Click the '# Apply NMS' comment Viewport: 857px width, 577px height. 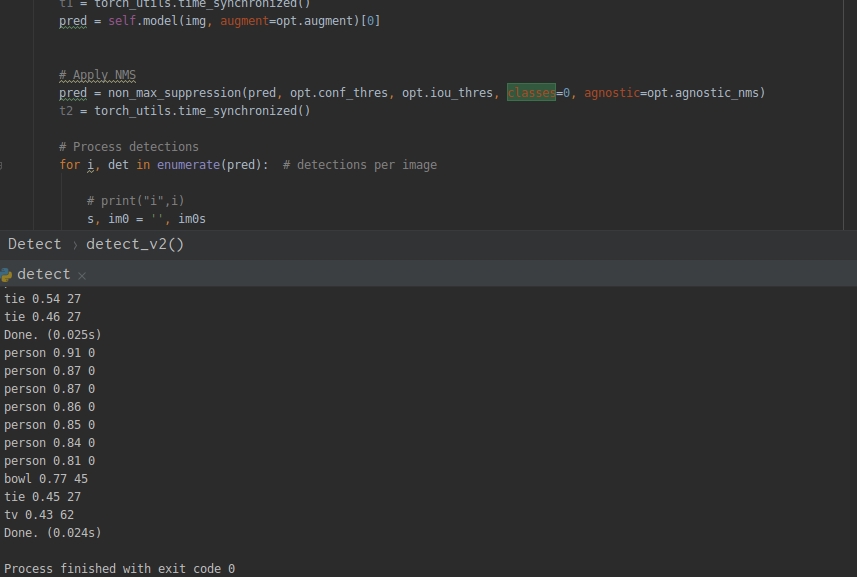point(97,75)
